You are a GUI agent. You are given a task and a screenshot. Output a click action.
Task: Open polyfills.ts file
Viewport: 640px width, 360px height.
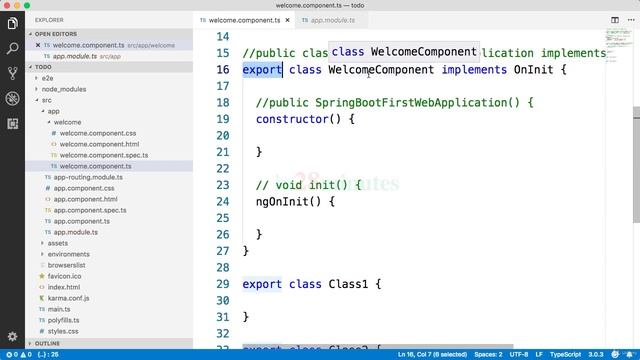click(x=63, y=320)
